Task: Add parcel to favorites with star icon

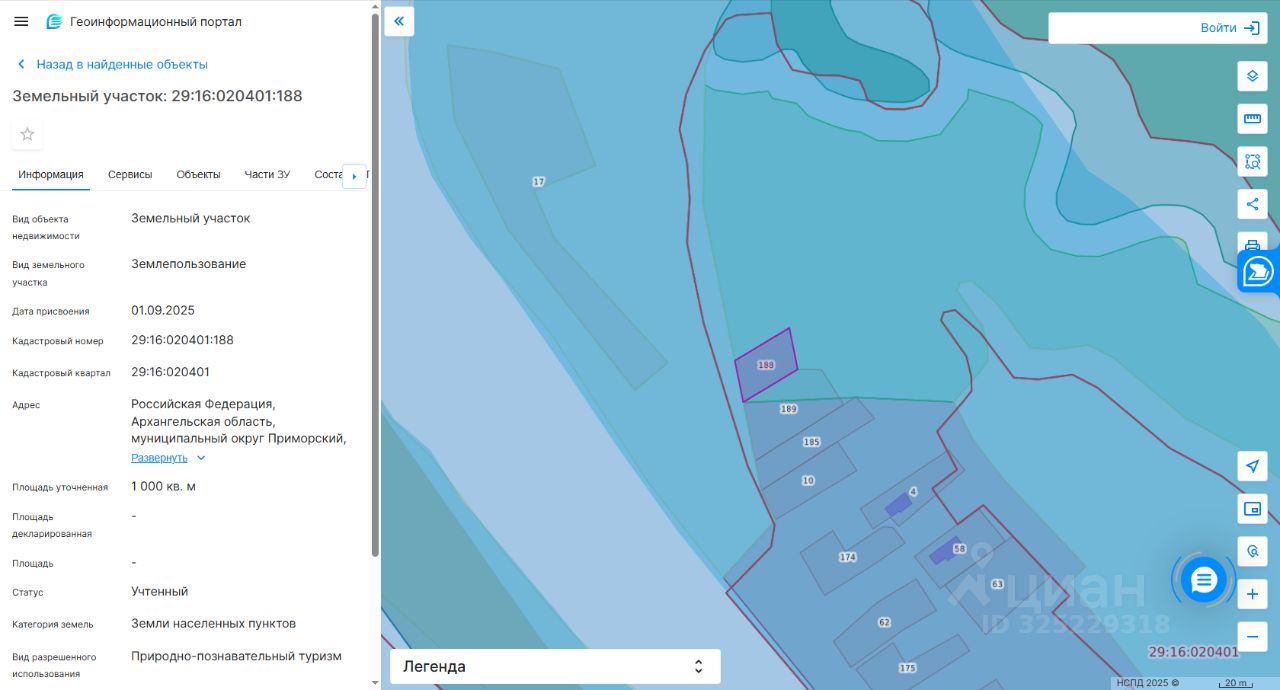Action: [x=27, y=134]
